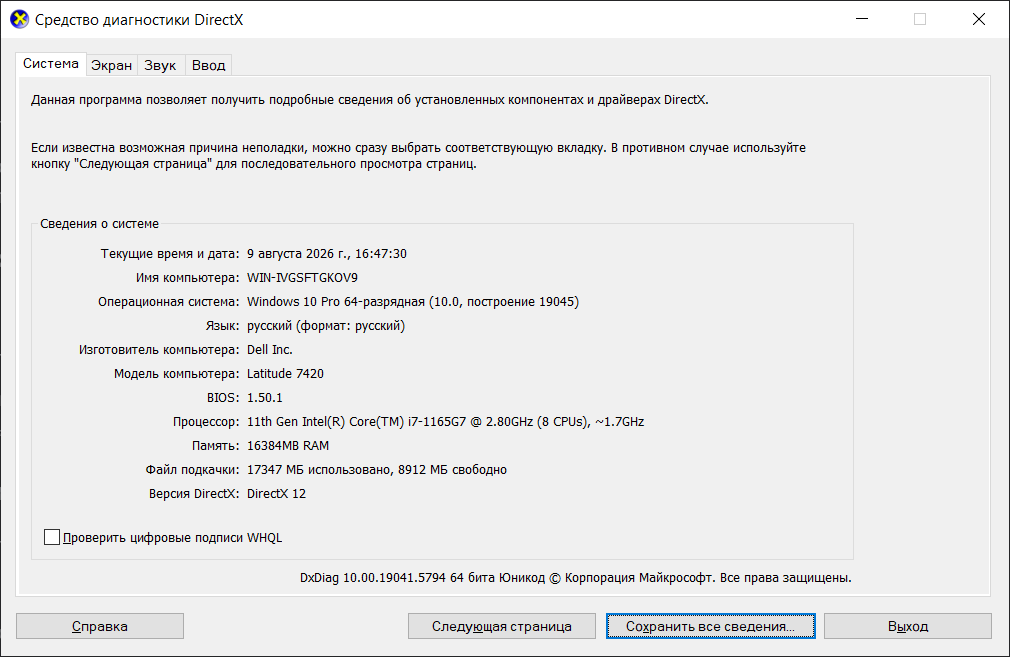
Task: Click BIOS version 1.50.1
Action: coord(265,397)
